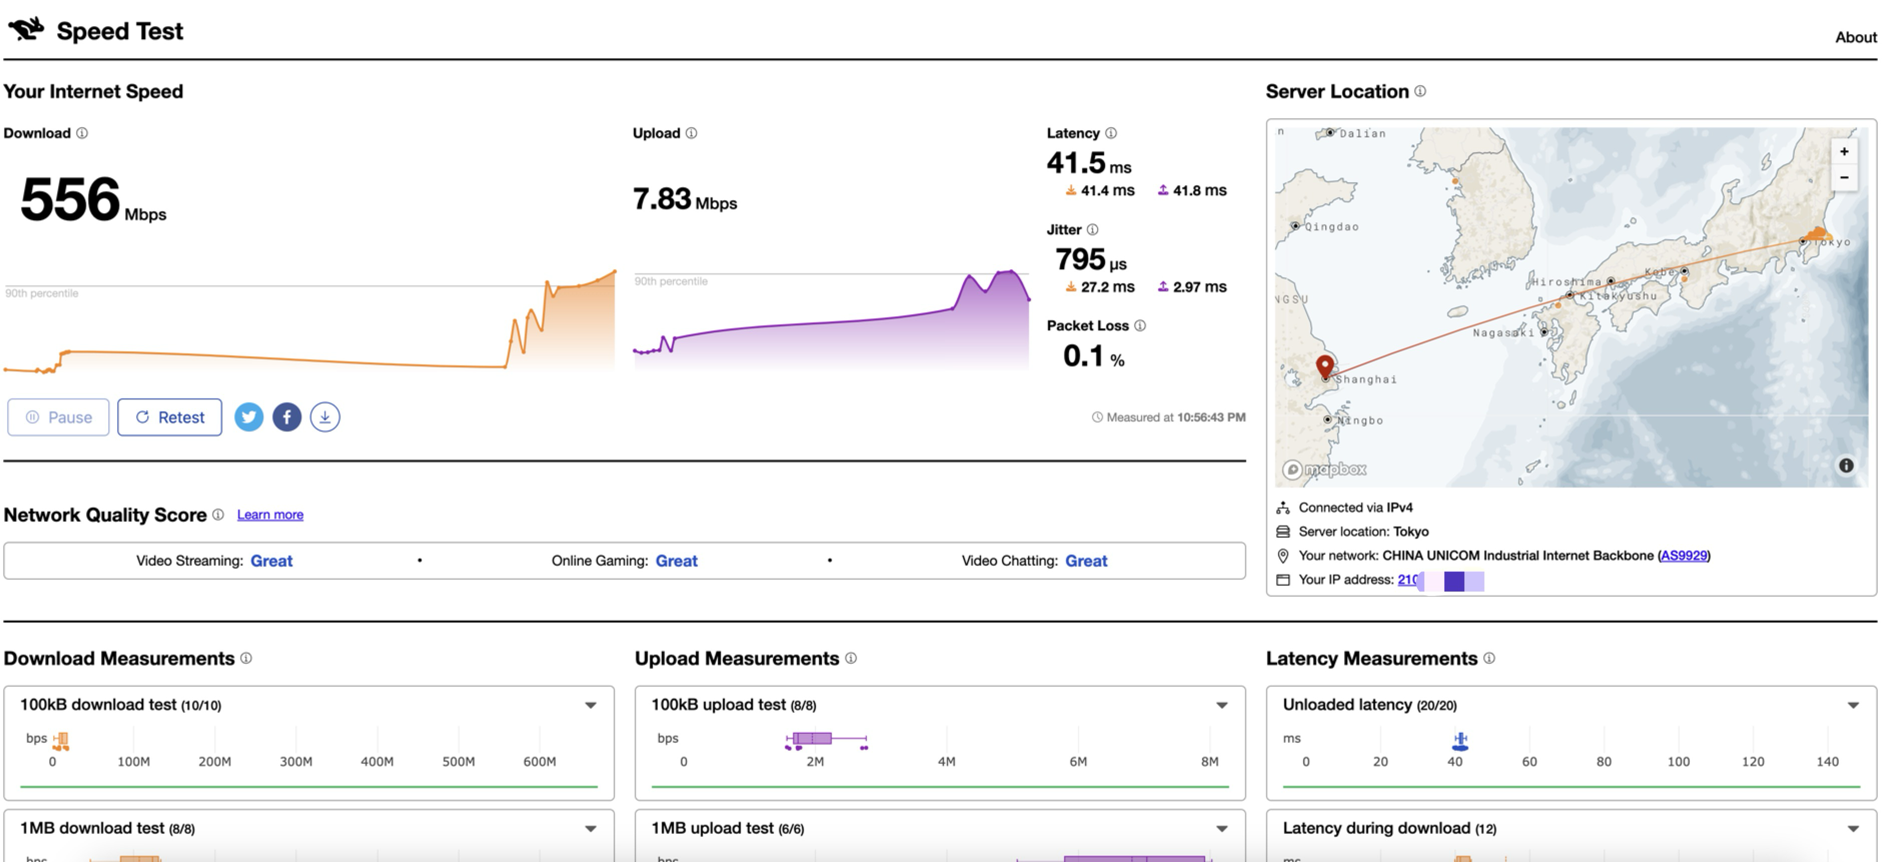Zoom in on the server map
Image resolution: width=1889 pixels, height=862 pixels.
pos(1844,152)
